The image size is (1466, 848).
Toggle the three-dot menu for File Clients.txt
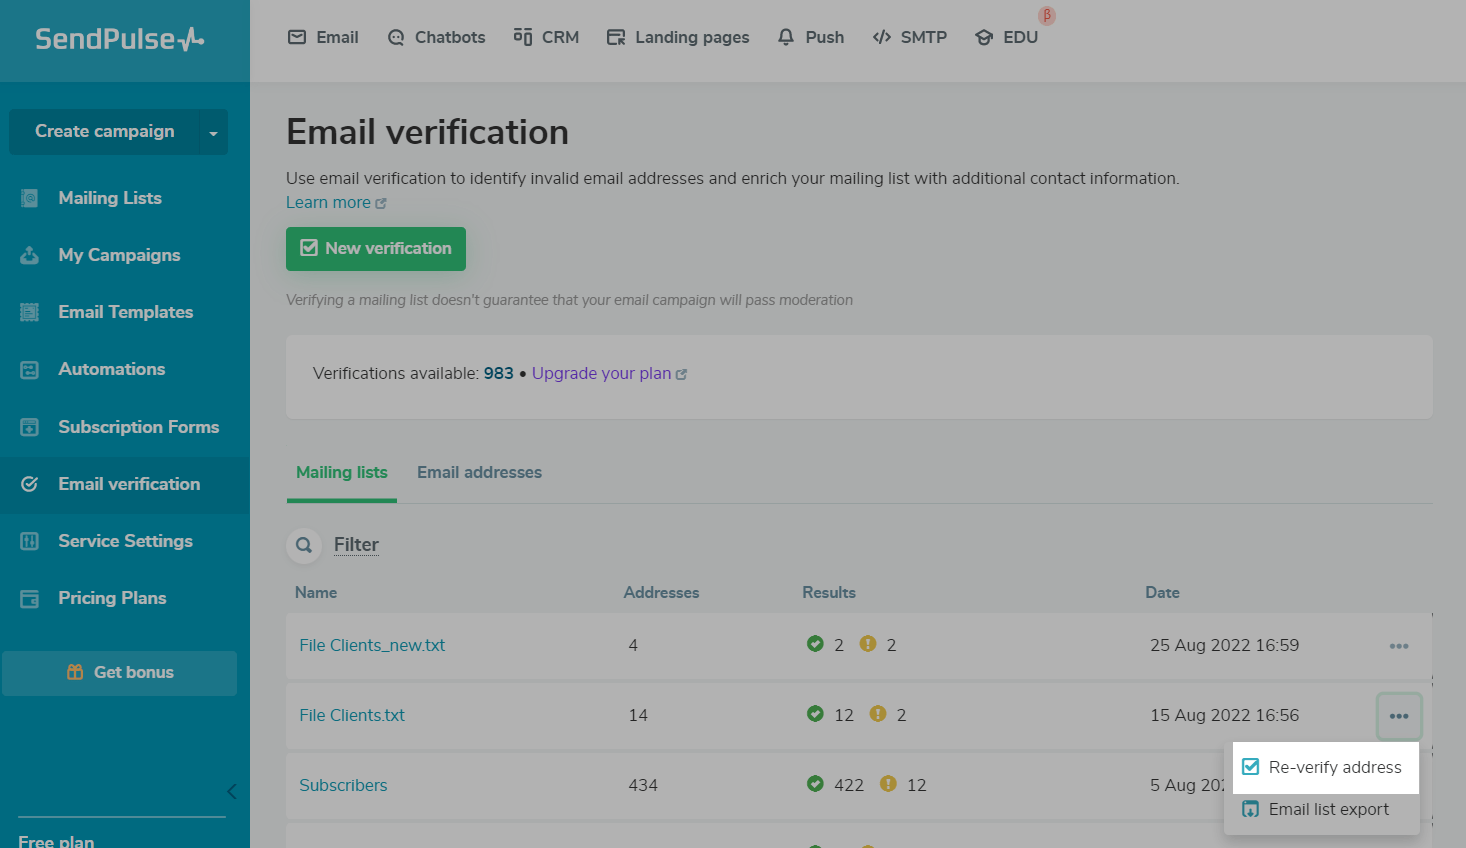point(1399,716)
